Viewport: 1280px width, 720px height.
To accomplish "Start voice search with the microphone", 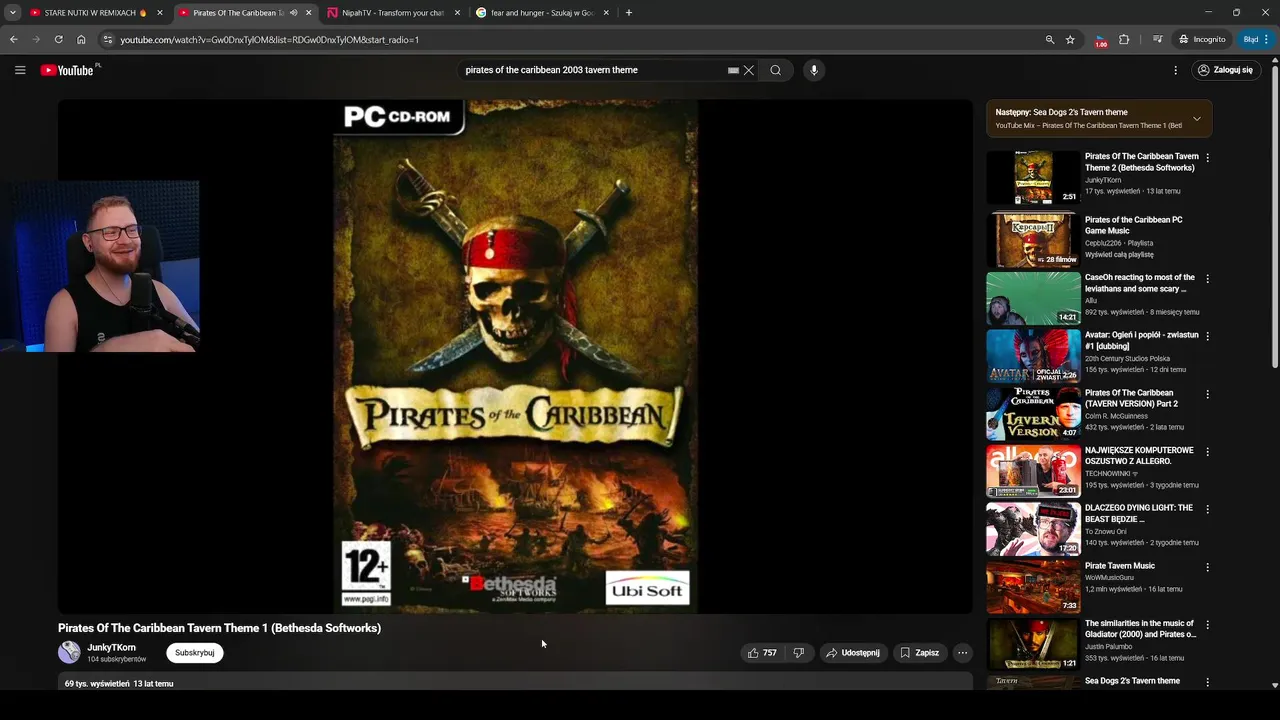I will pyautogui.click(x=814, y=70).
